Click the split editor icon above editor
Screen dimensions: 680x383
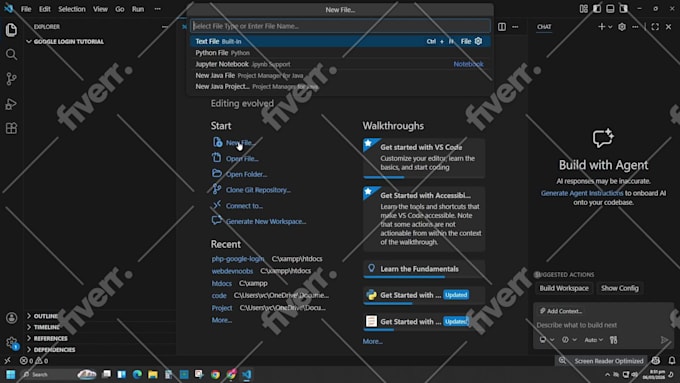click(502, 26)
